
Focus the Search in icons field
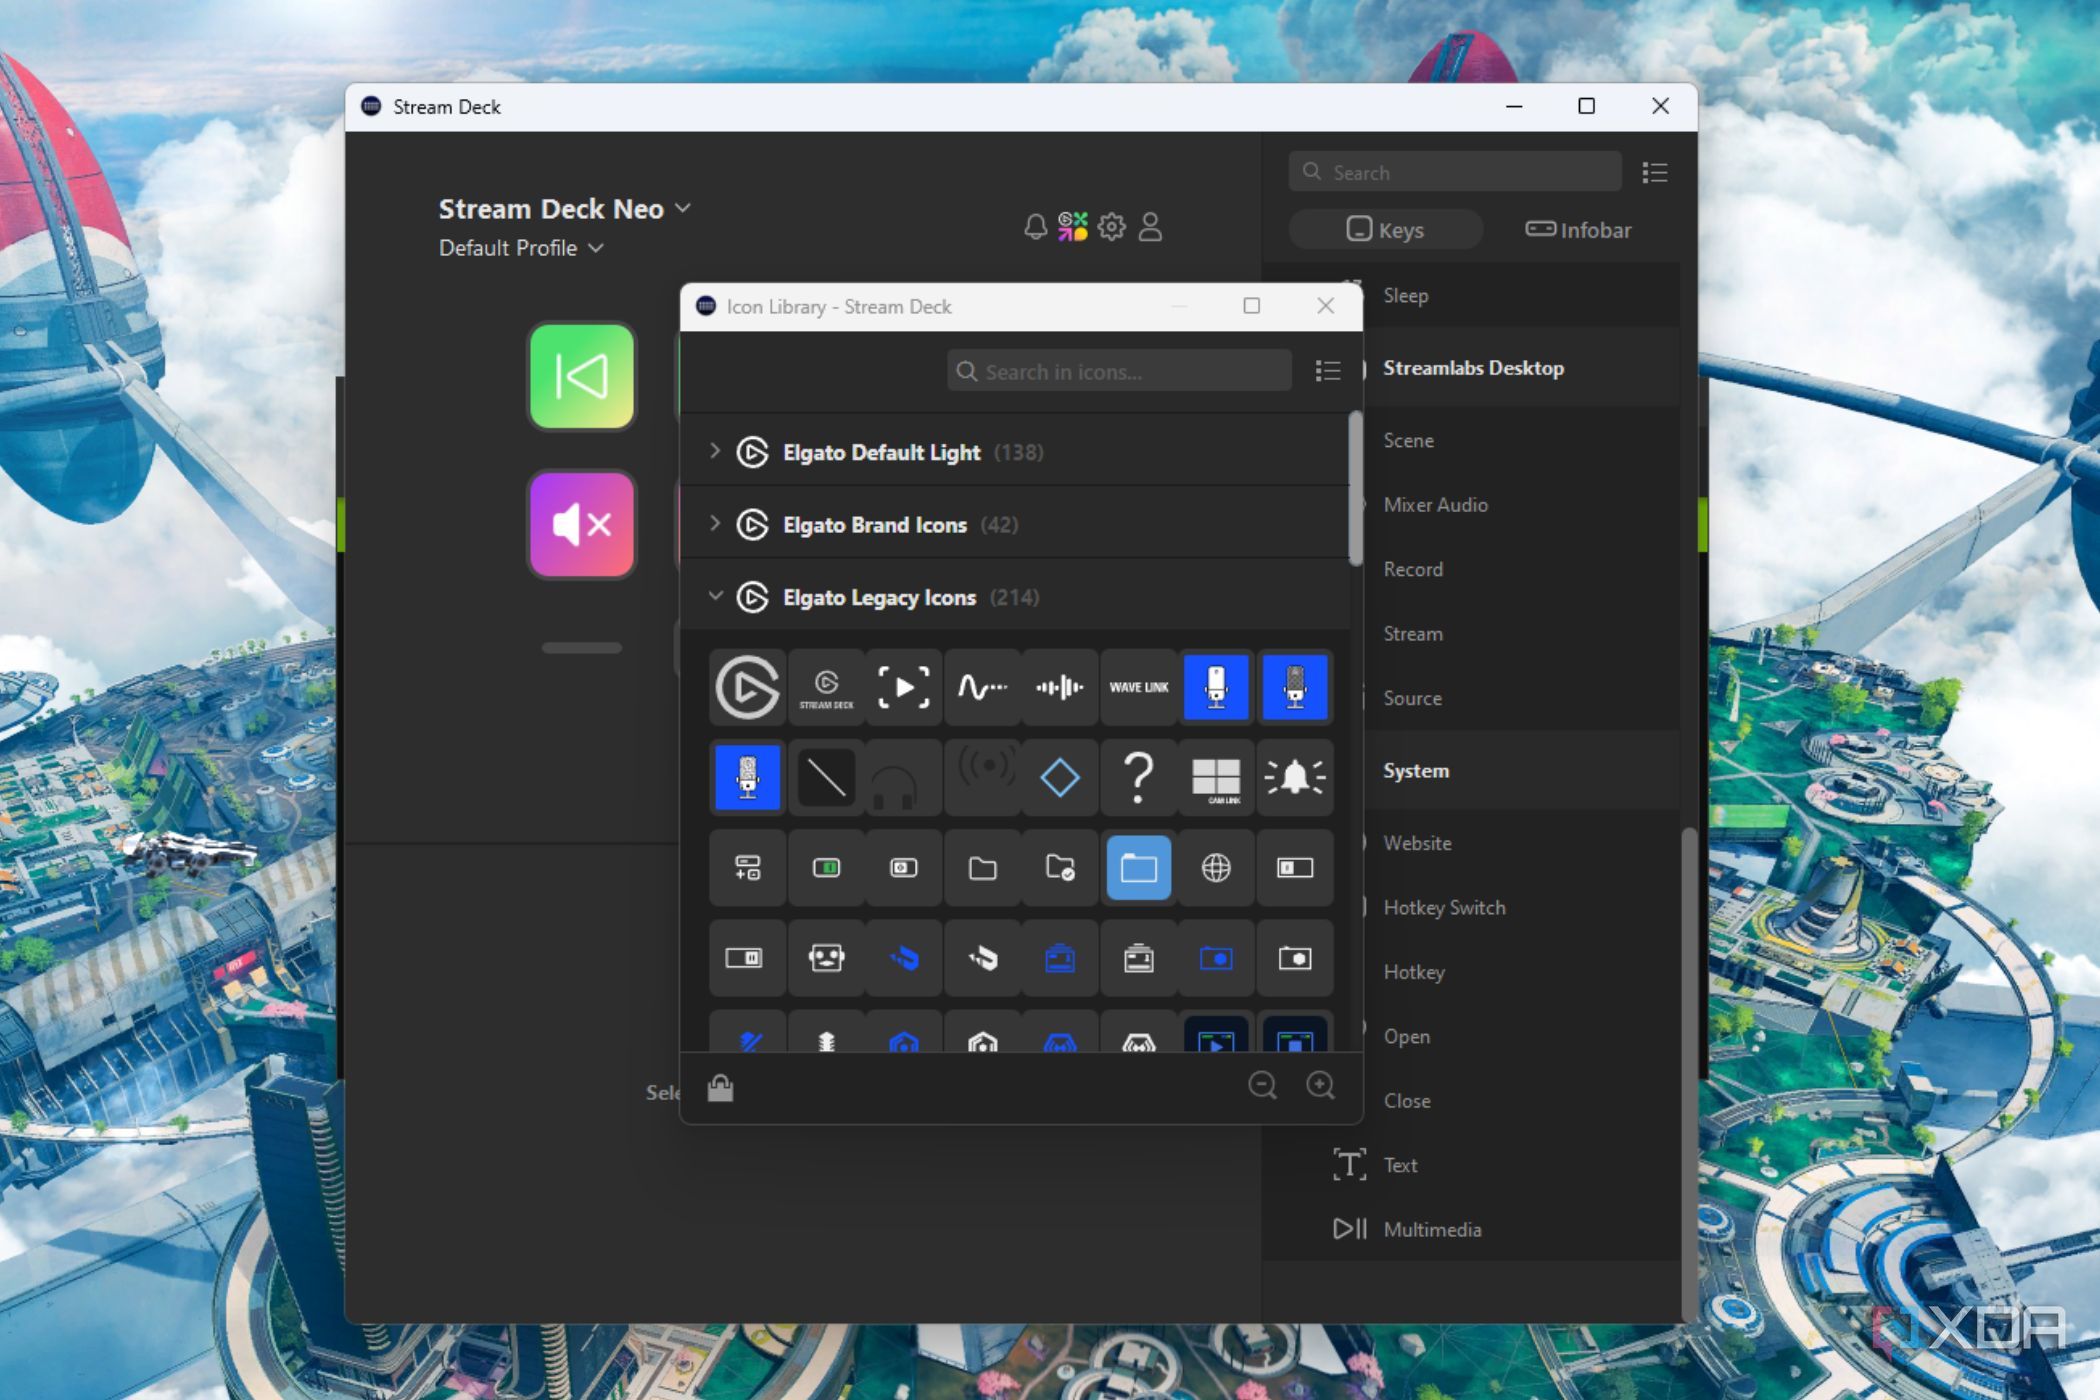click(1119, 371)
